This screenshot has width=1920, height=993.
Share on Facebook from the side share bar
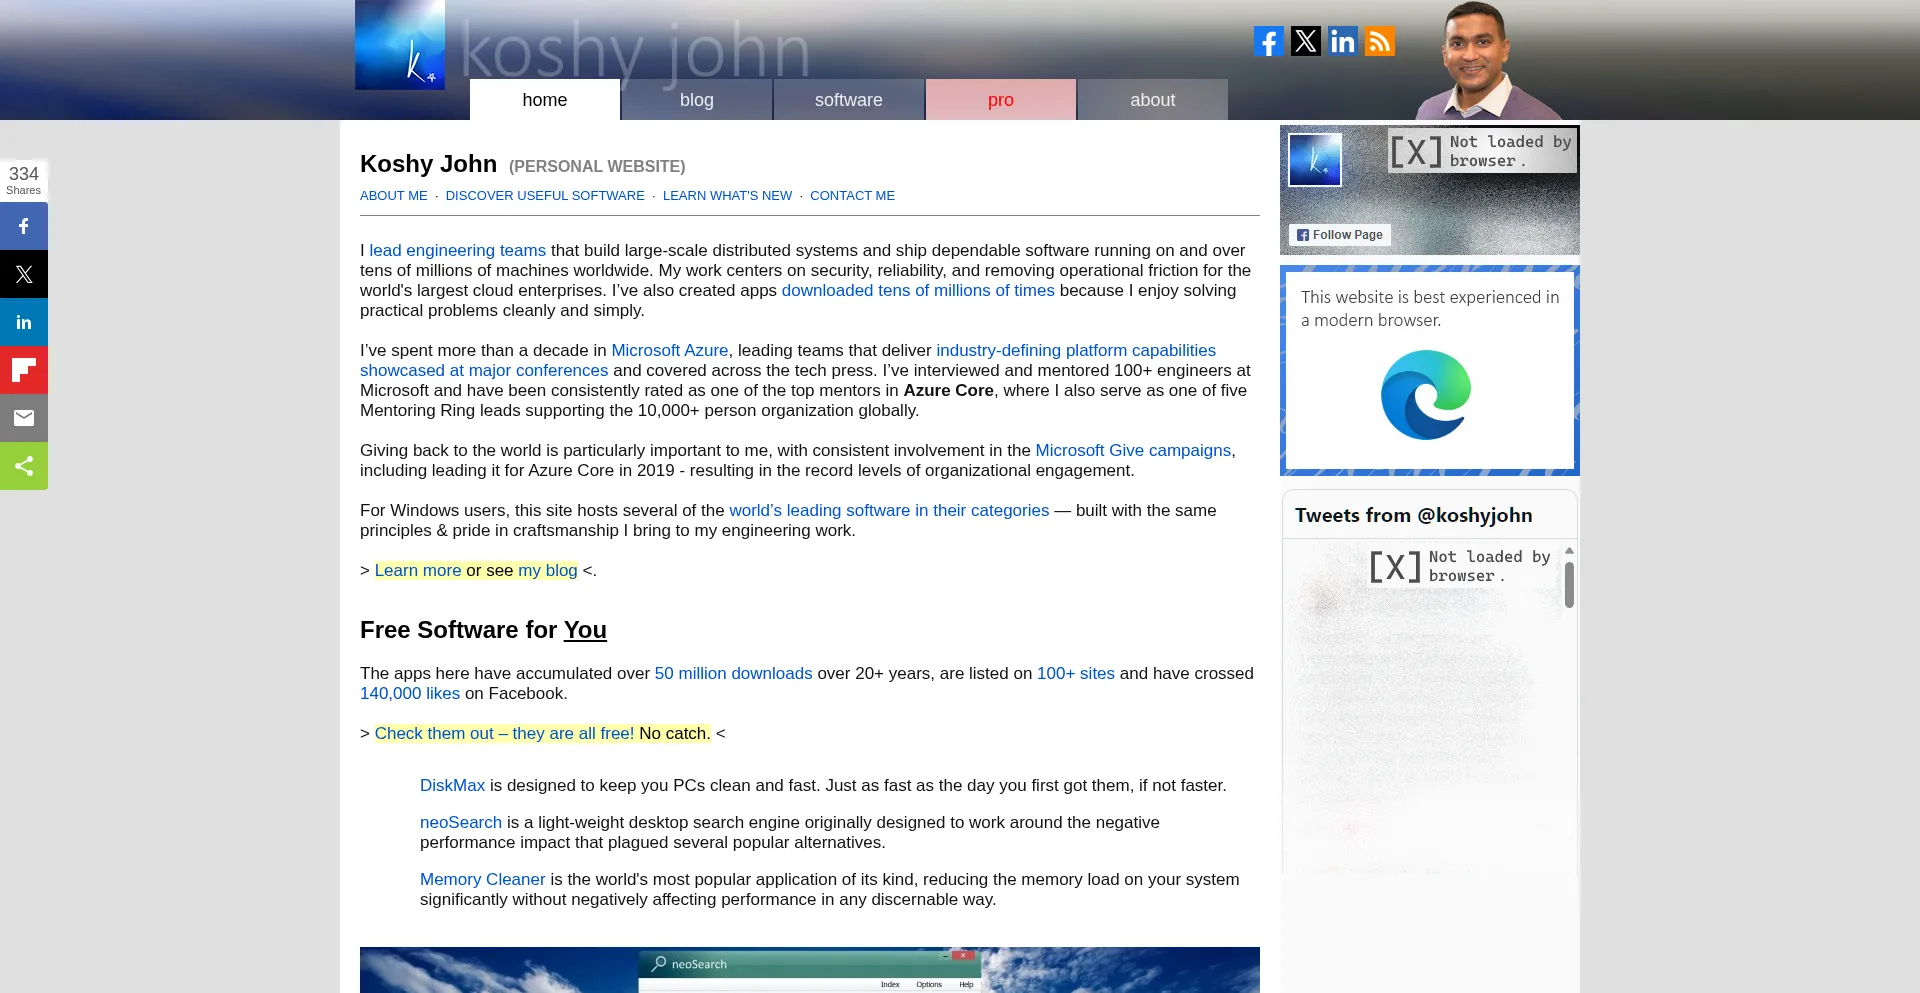[x=24, y=226]
